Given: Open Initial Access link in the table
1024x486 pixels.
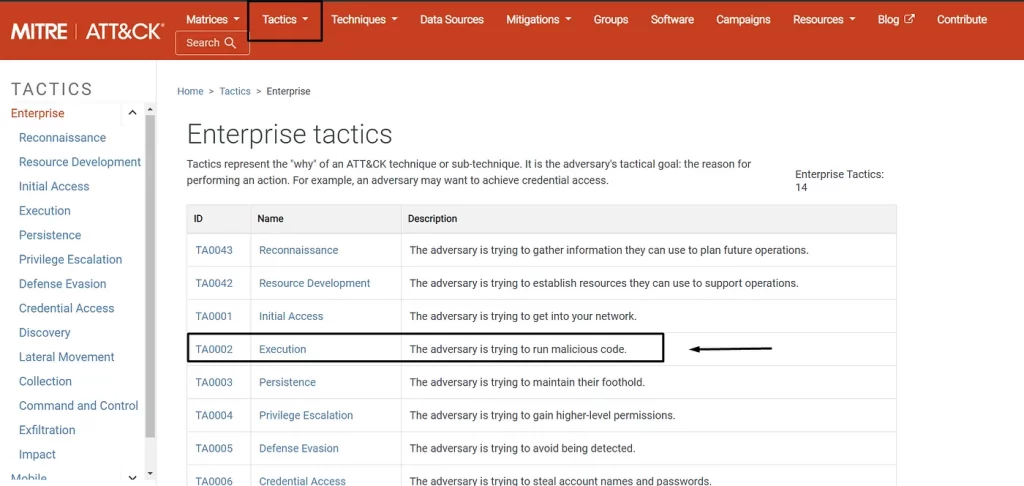Looking at the screenshot, I should coord(291,316).
